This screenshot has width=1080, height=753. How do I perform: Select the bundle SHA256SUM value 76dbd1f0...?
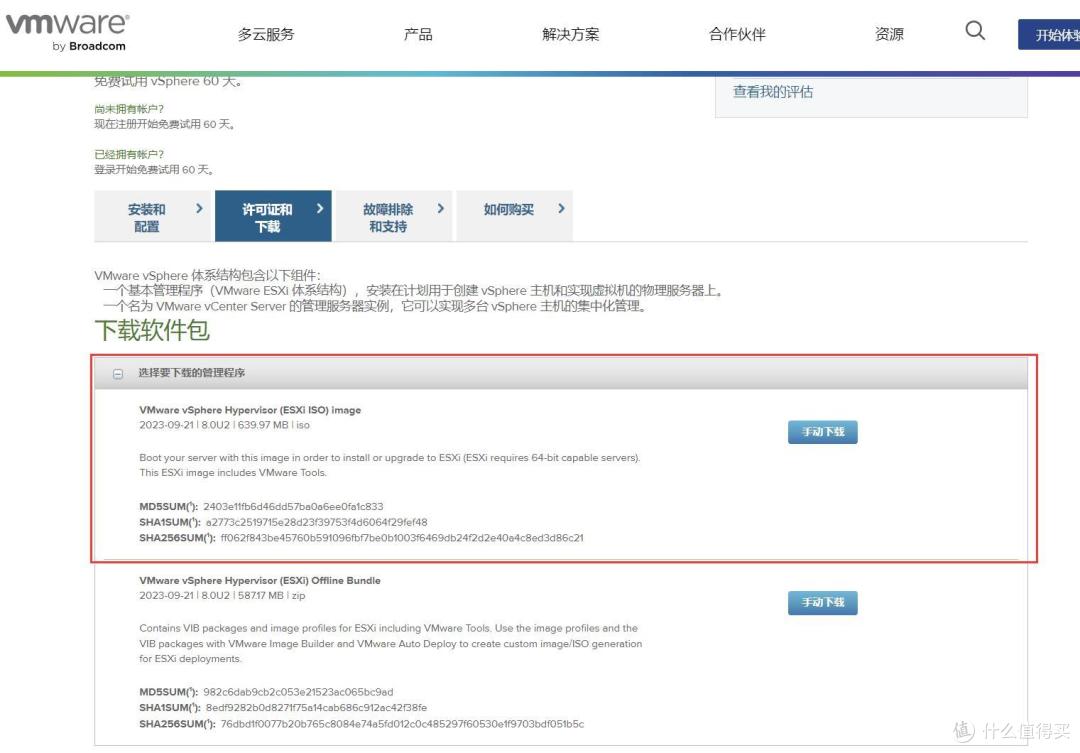click(x=402, y=724)
